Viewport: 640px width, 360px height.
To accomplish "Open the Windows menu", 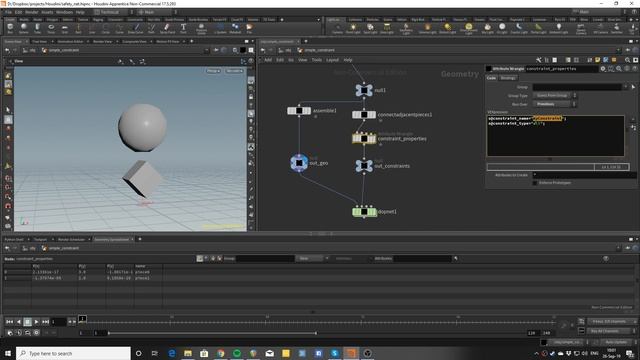I will coord(64,12).
